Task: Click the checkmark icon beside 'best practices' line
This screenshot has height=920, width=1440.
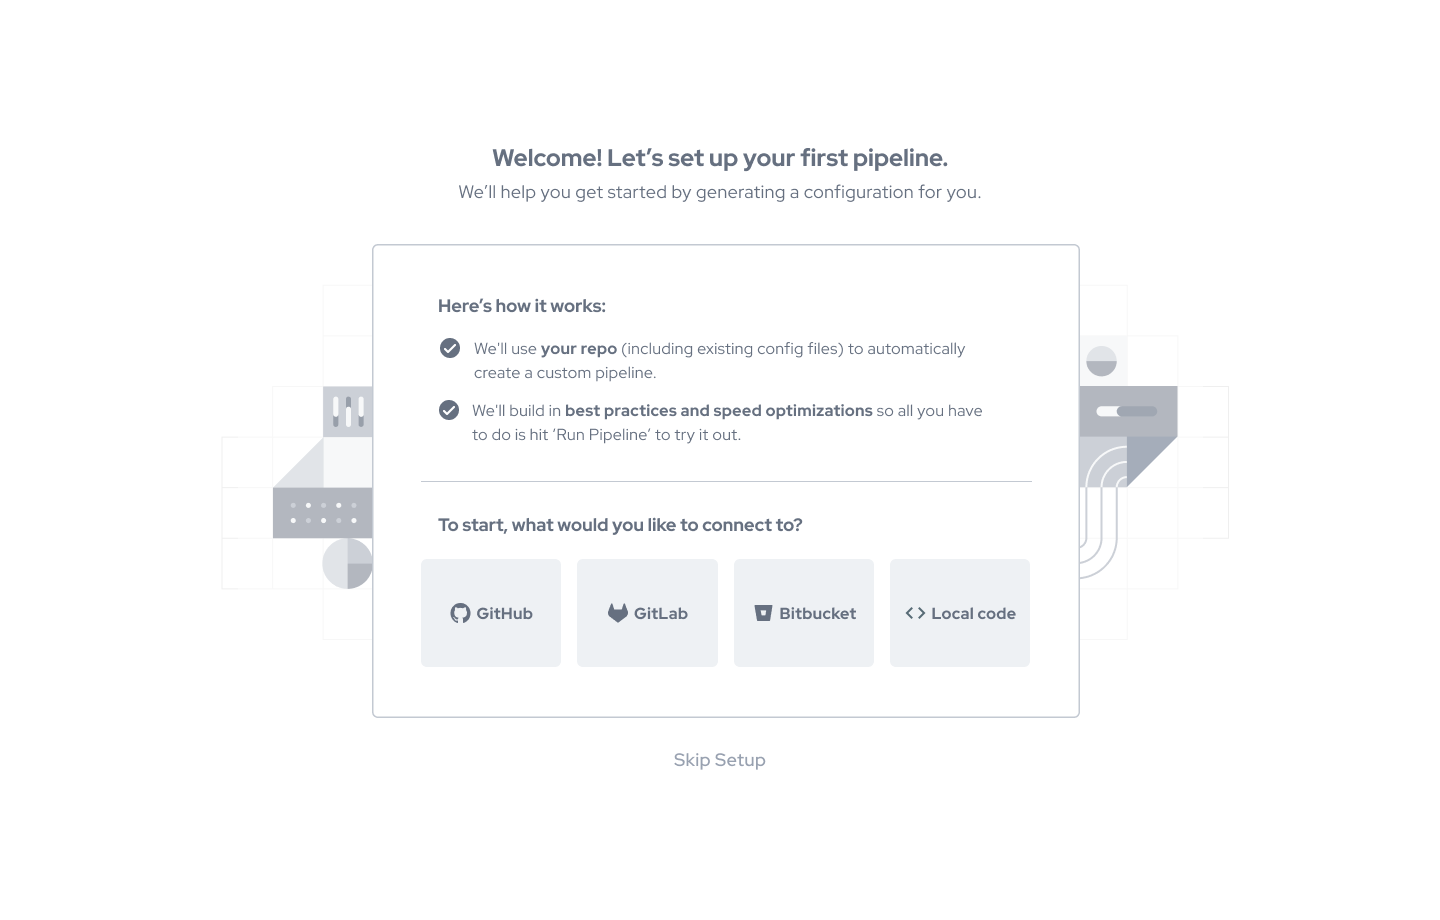Action: 449,410
